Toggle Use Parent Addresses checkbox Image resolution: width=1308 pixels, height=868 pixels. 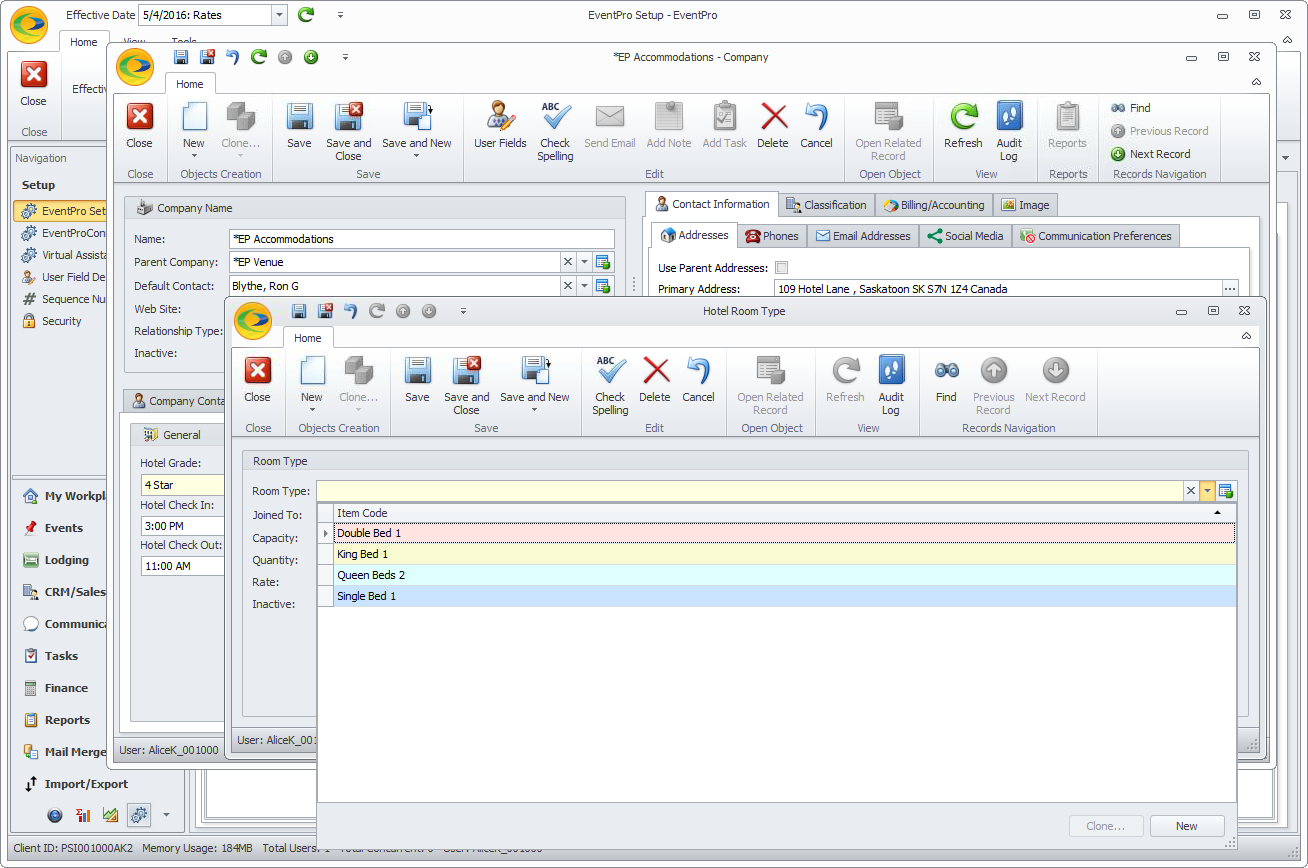[782, 268]
